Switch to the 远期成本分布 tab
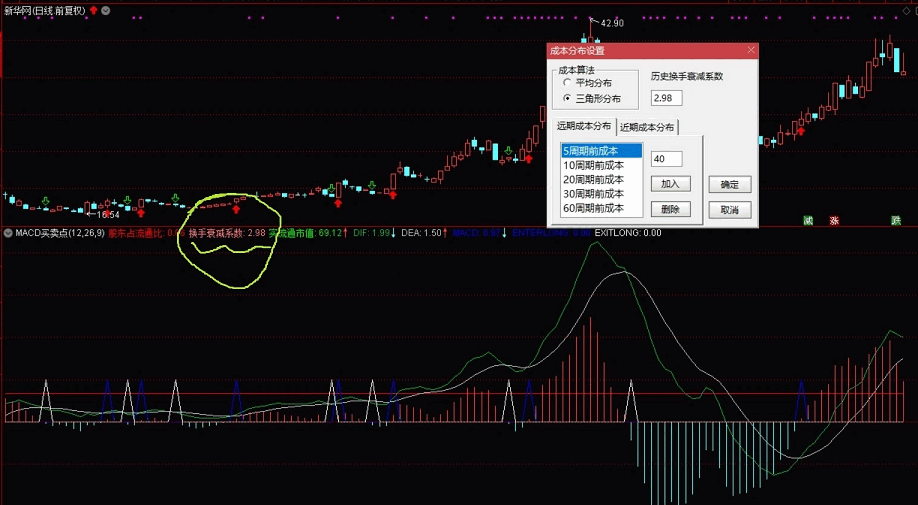918x505 pixels. click(x=583, y=126)
